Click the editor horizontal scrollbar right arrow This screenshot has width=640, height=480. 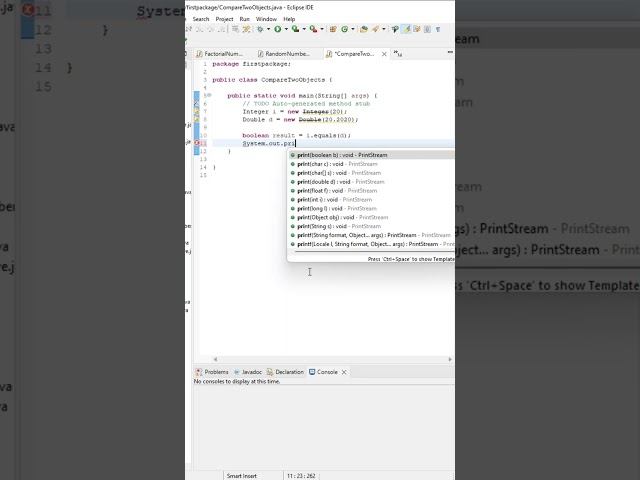tap(450, 359)
